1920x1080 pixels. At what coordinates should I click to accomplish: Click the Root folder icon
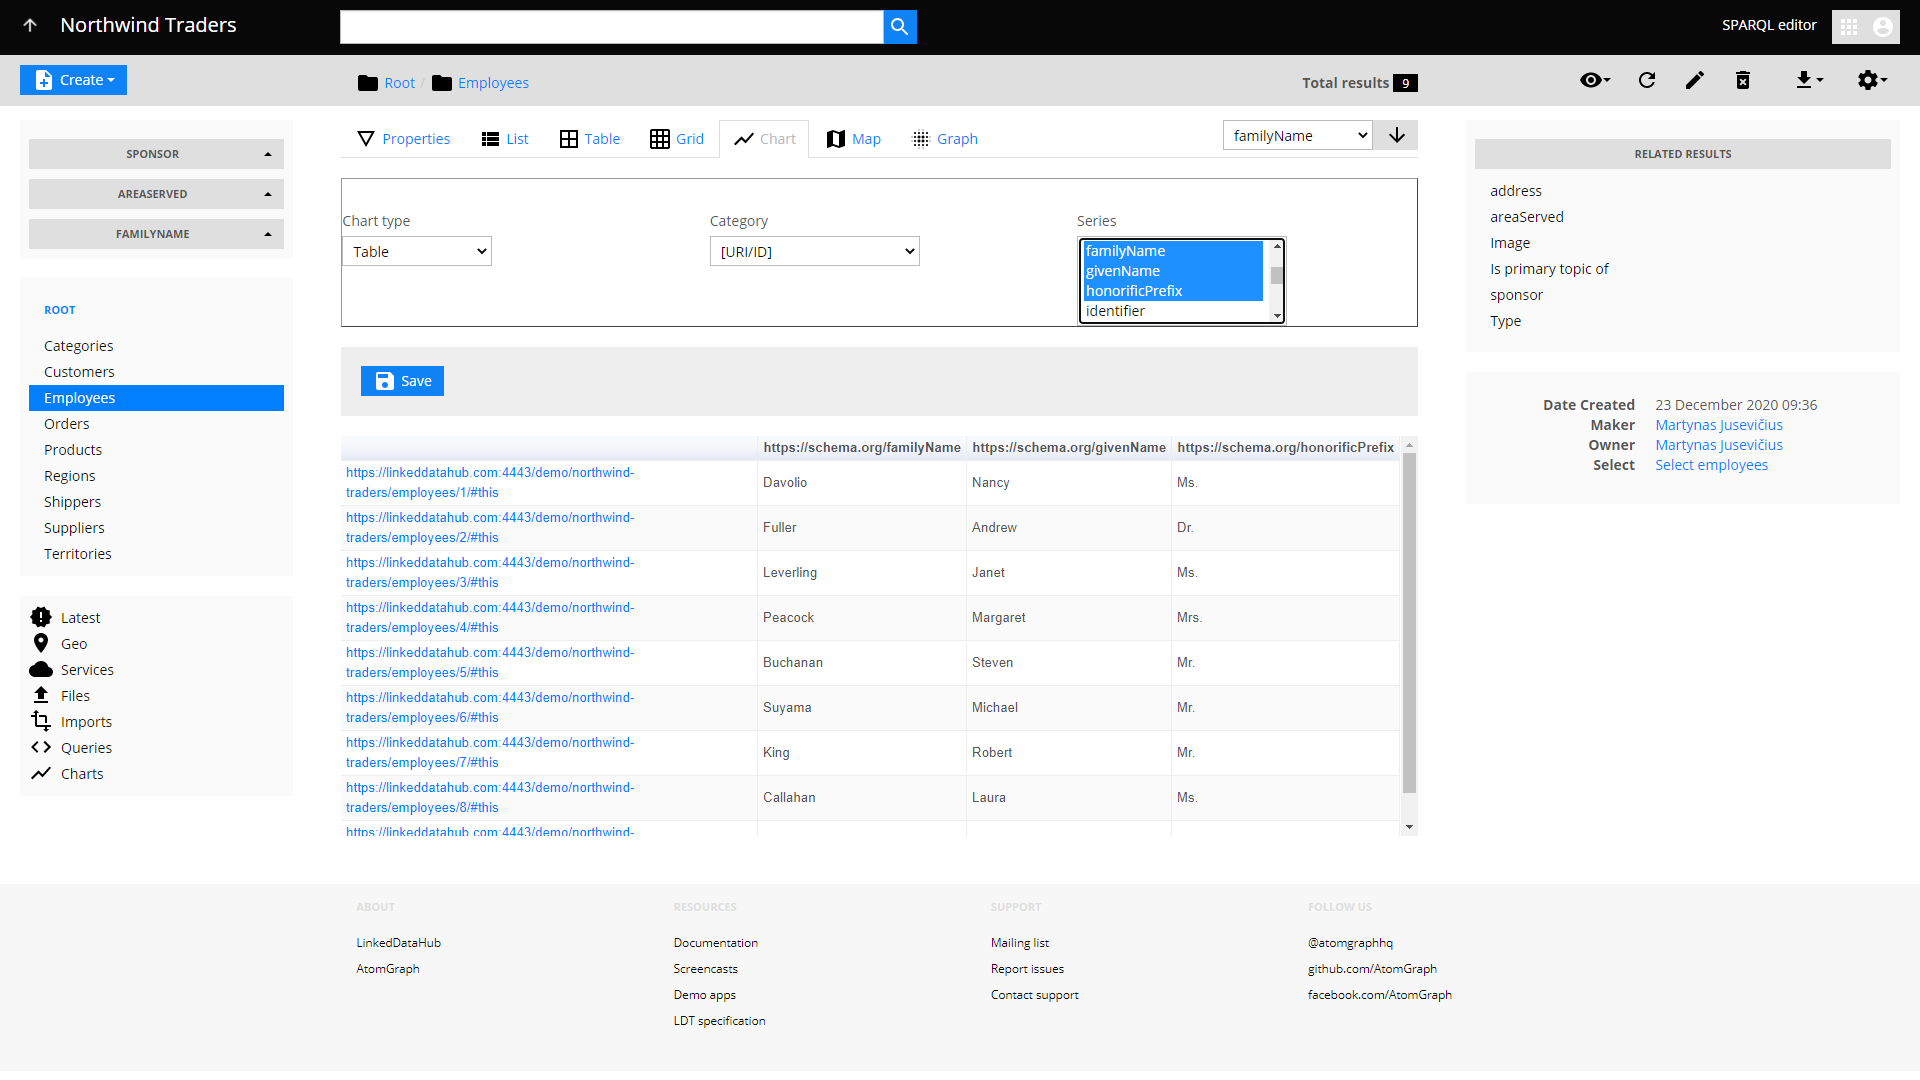pos(367,83)
